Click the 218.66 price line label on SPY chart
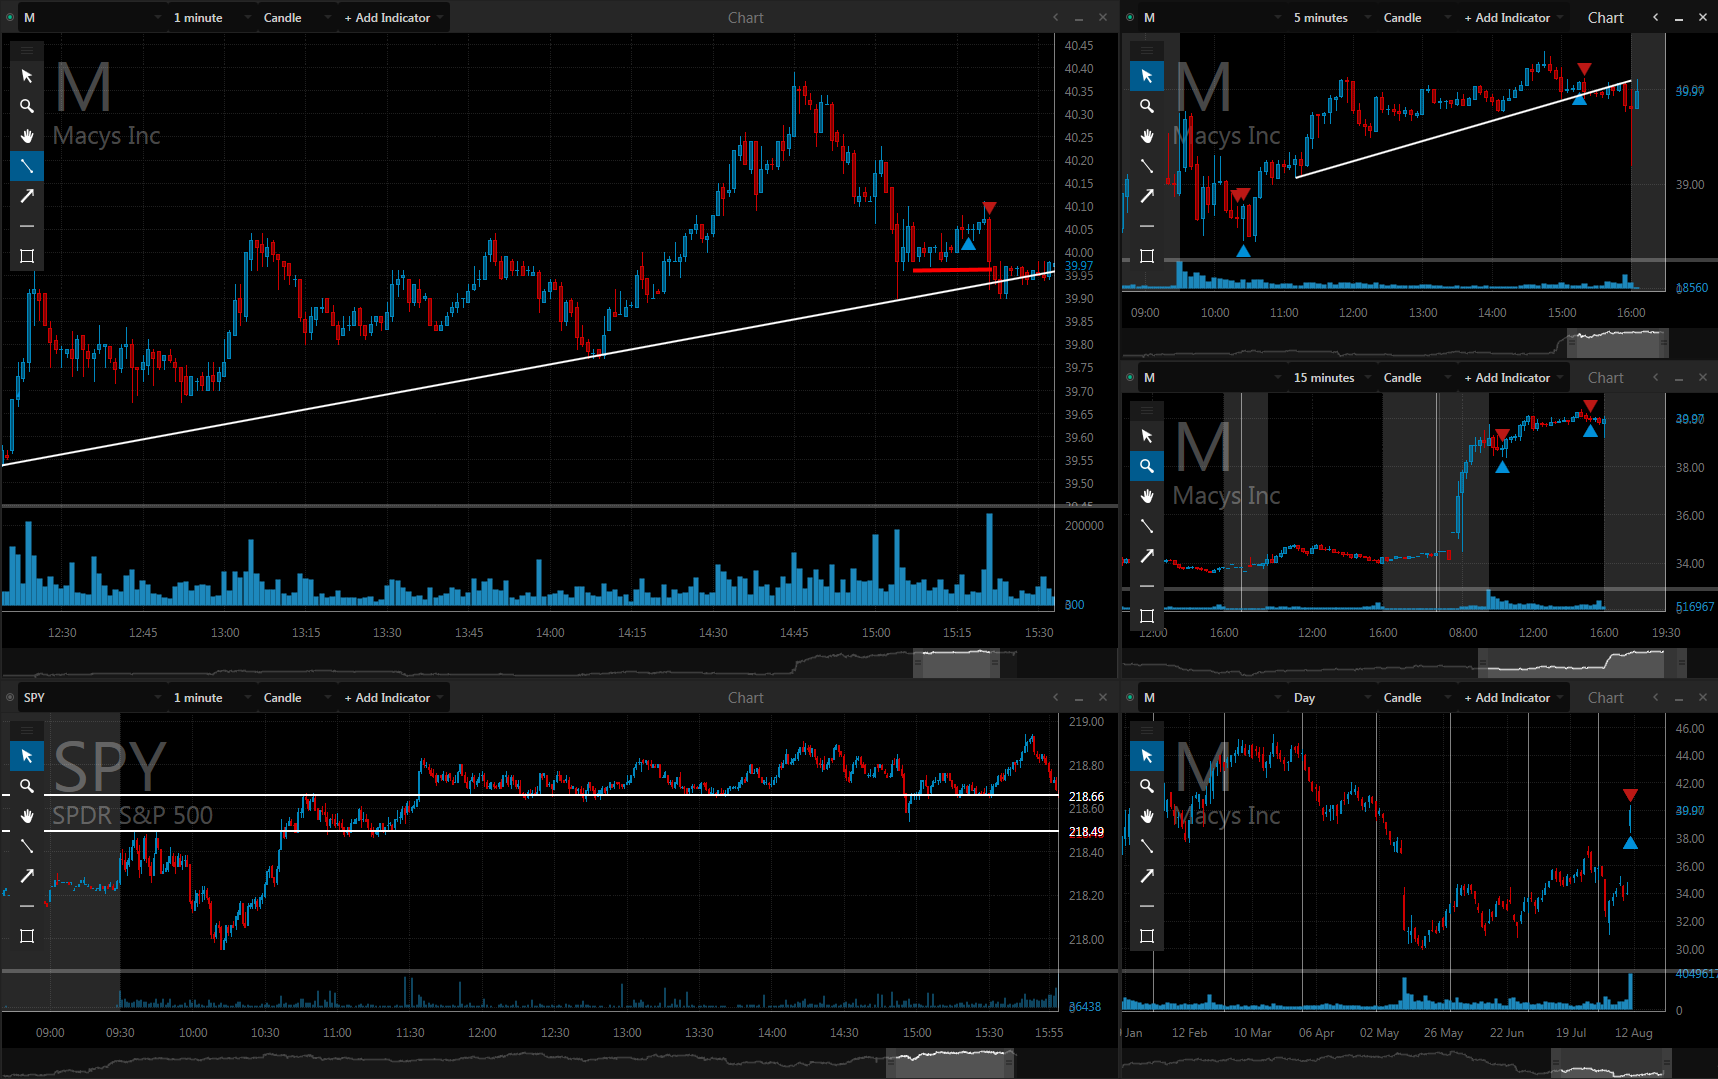 (1086, 797)
